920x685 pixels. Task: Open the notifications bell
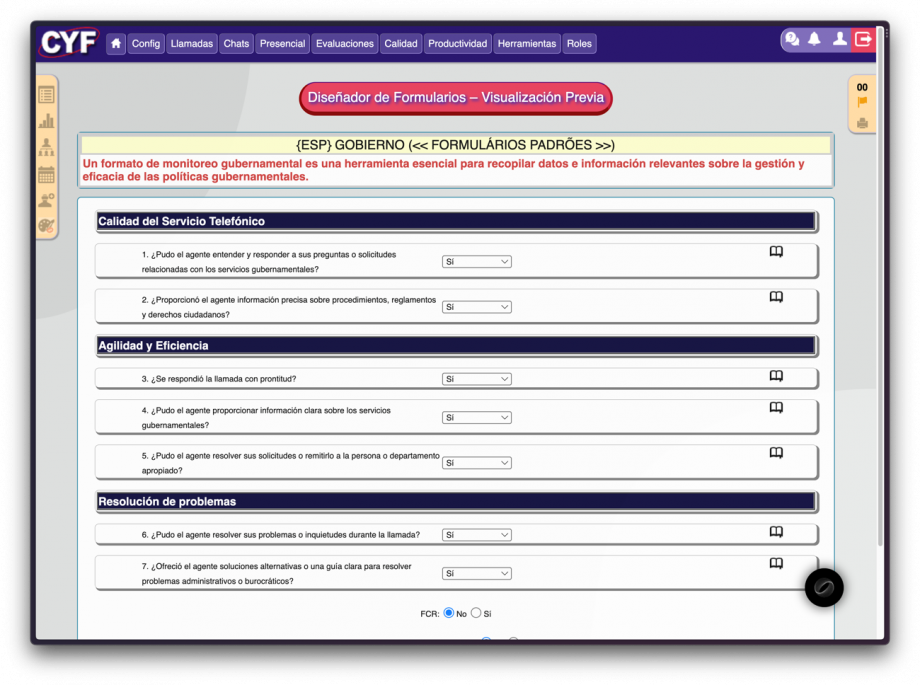click(814, 39)
